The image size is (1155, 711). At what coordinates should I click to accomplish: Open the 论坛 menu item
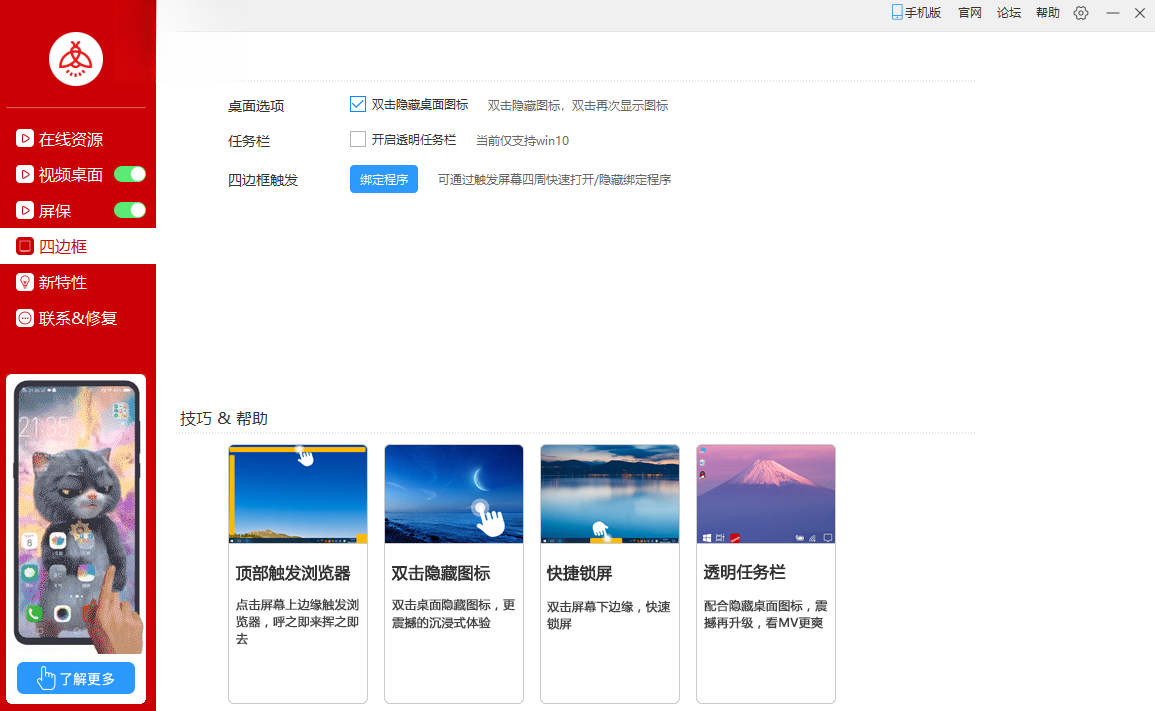1008,13
